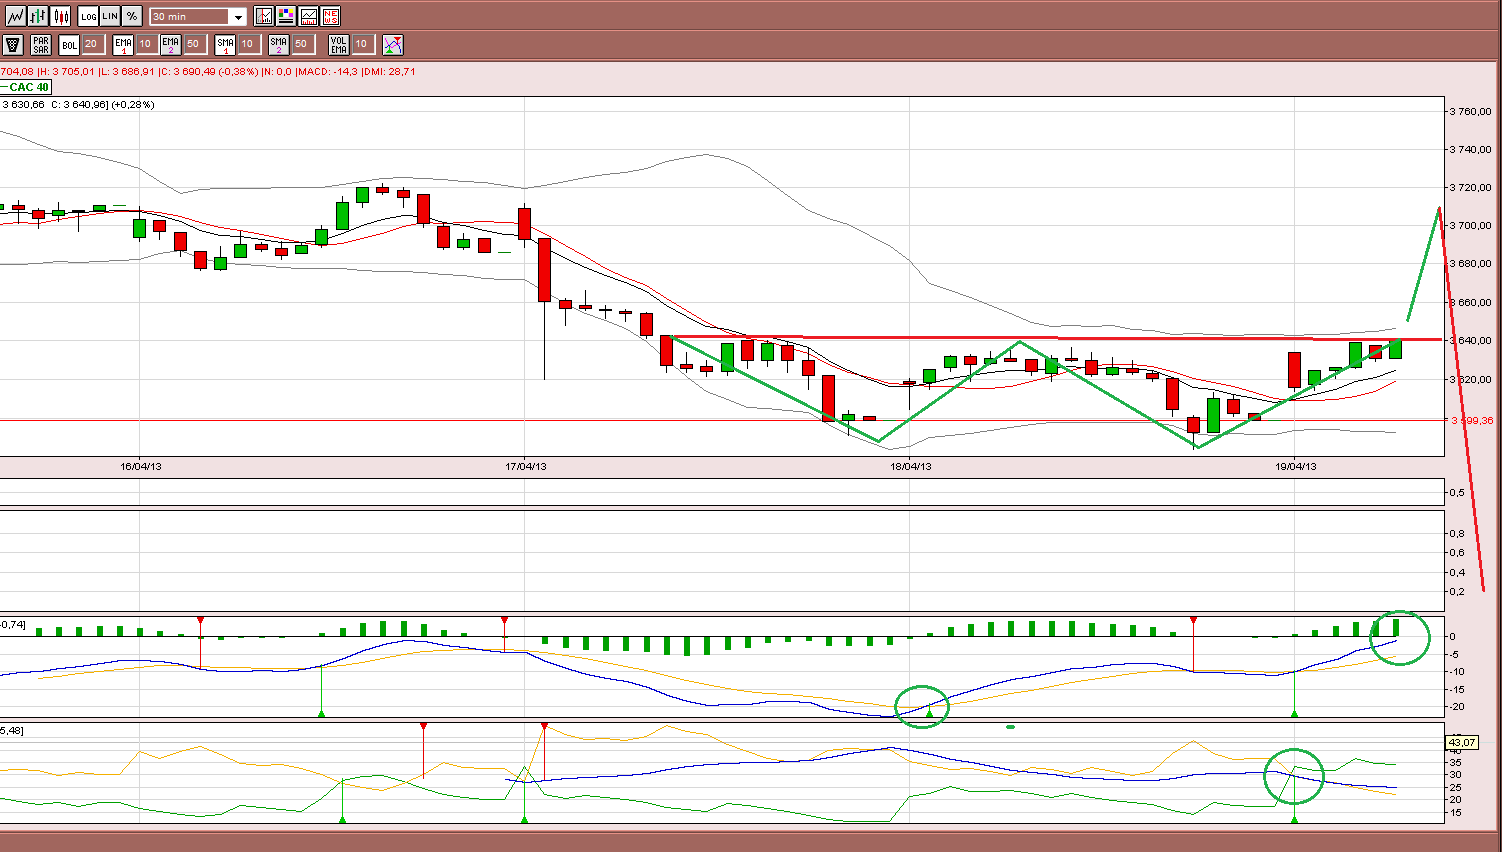The width and height of the screenshot is (1503, 852).
Task: Edit the EMA 2 period field
Action: (194, 44)
